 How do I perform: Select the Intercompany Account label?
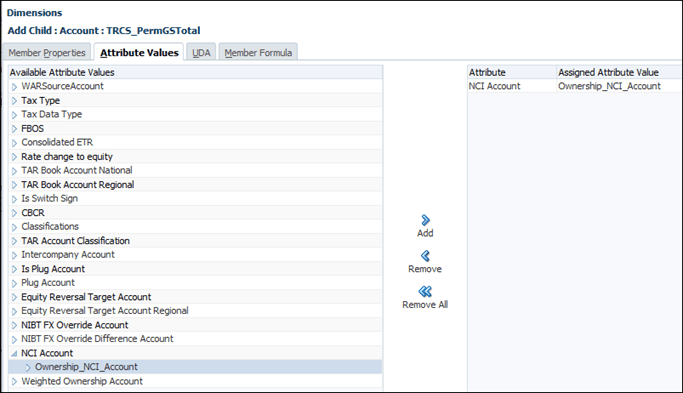(x=68, y=254)
